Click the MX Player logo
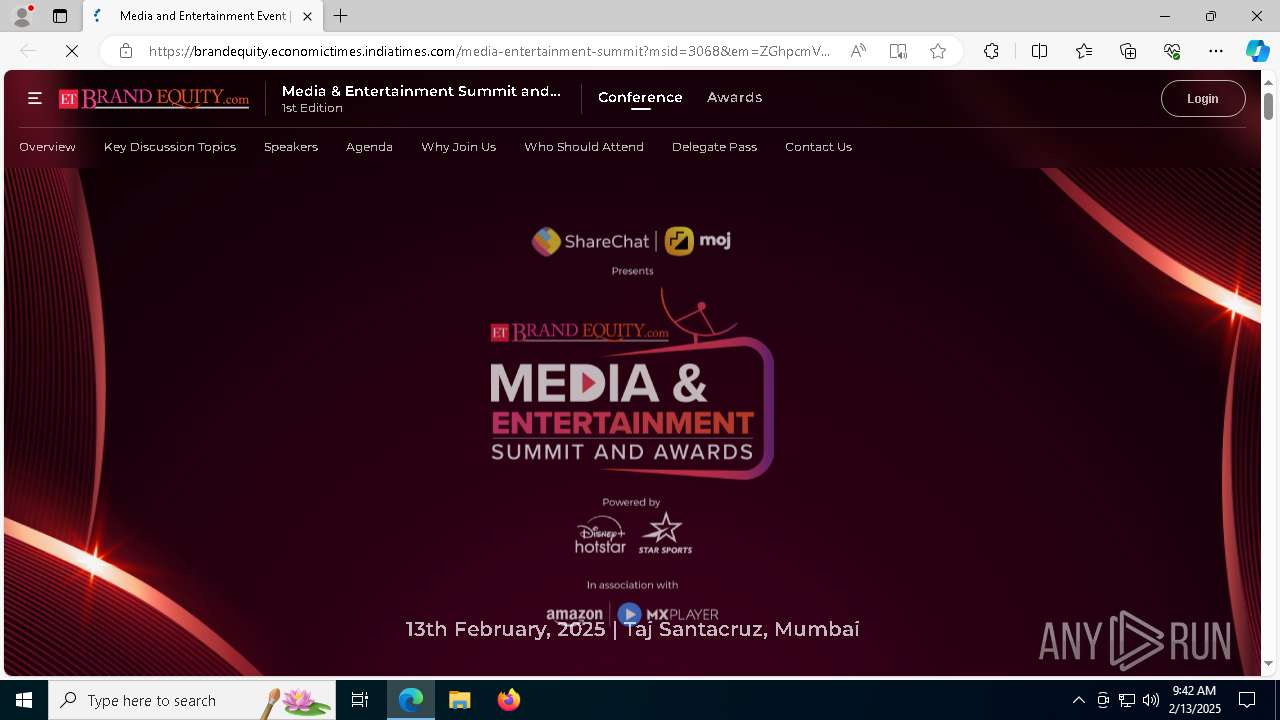The height and width of the screenshot is (720, 1280). pos(668,614)
